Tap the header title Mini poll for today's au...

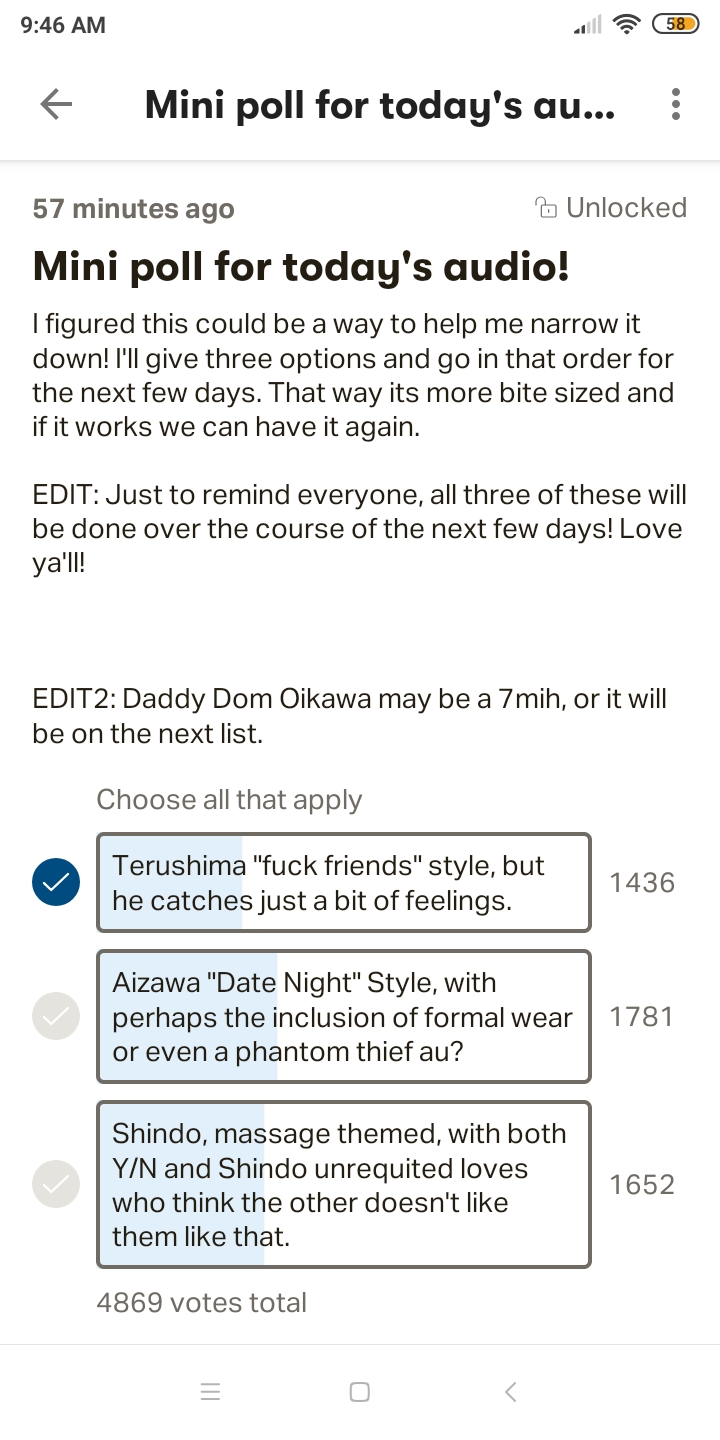coord(380,104)
